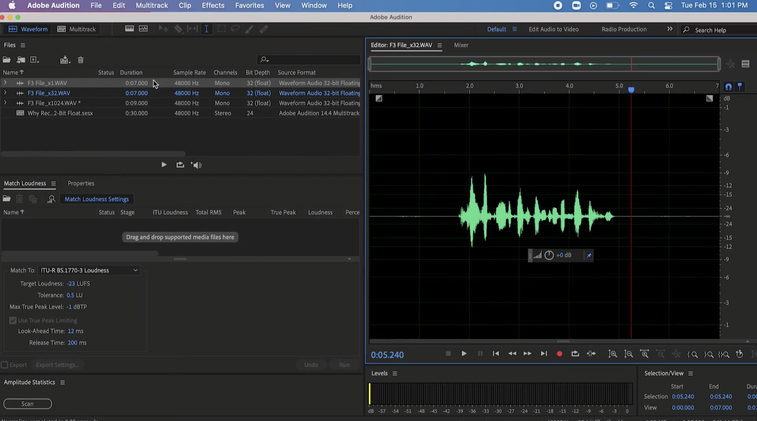The height and width of the screenshot is (421, 757).
Task: Click playhead marker on time ruler
Action: (x=631, y=90)
